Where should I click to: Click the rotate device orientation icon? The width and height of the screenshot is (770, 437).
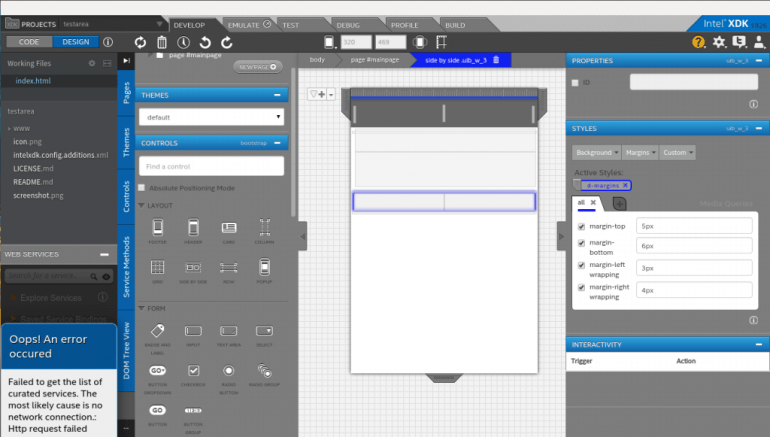coord(419,42)
